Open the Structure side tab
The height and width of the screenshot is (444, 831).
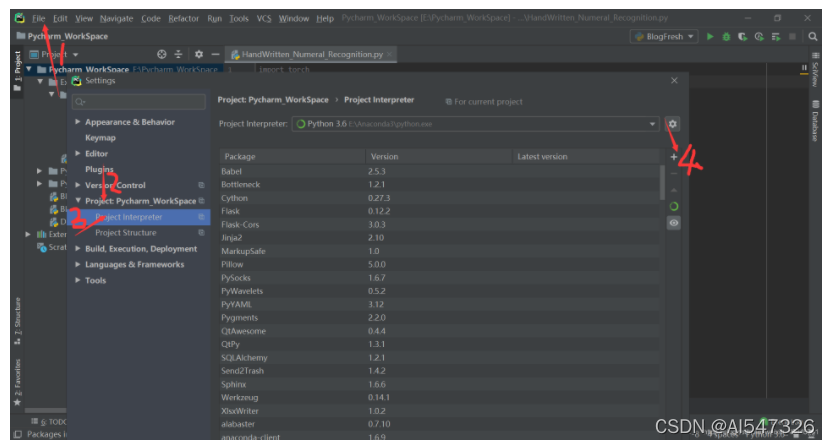pos(17,321)
